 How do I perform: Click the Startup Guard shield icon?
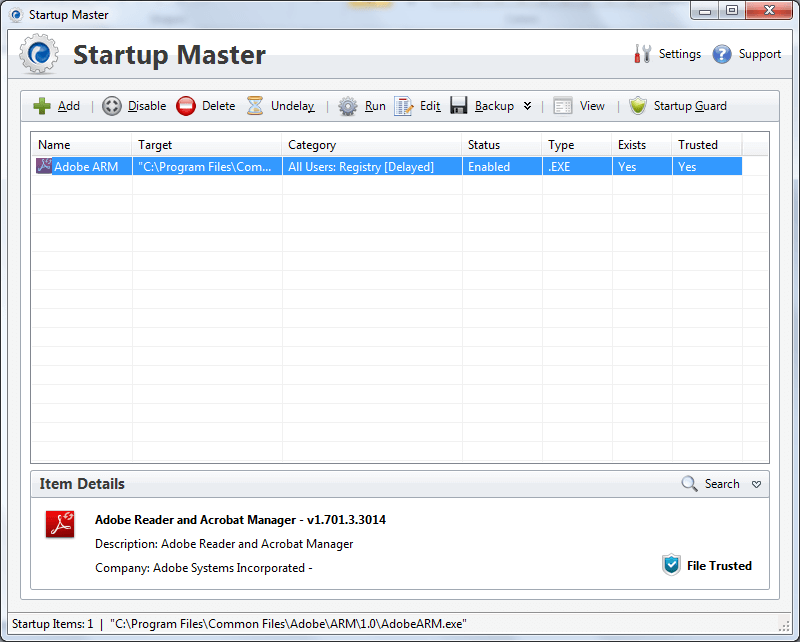point(638,106)
